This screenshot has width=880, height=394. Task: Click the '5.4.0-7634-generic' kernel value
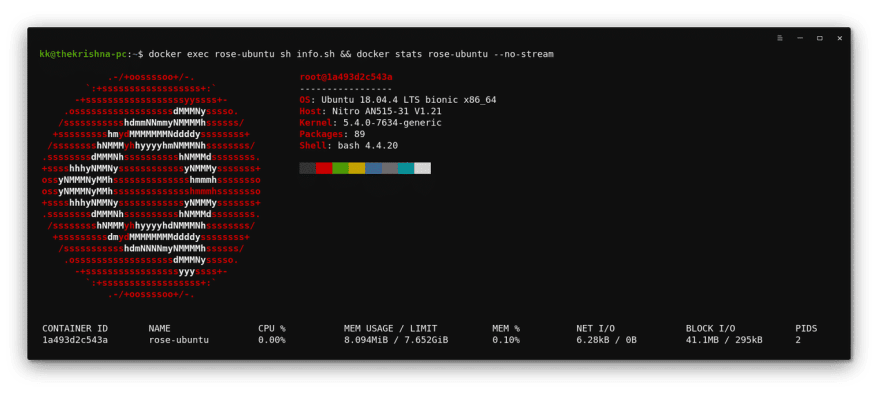(x=392, y=123)
